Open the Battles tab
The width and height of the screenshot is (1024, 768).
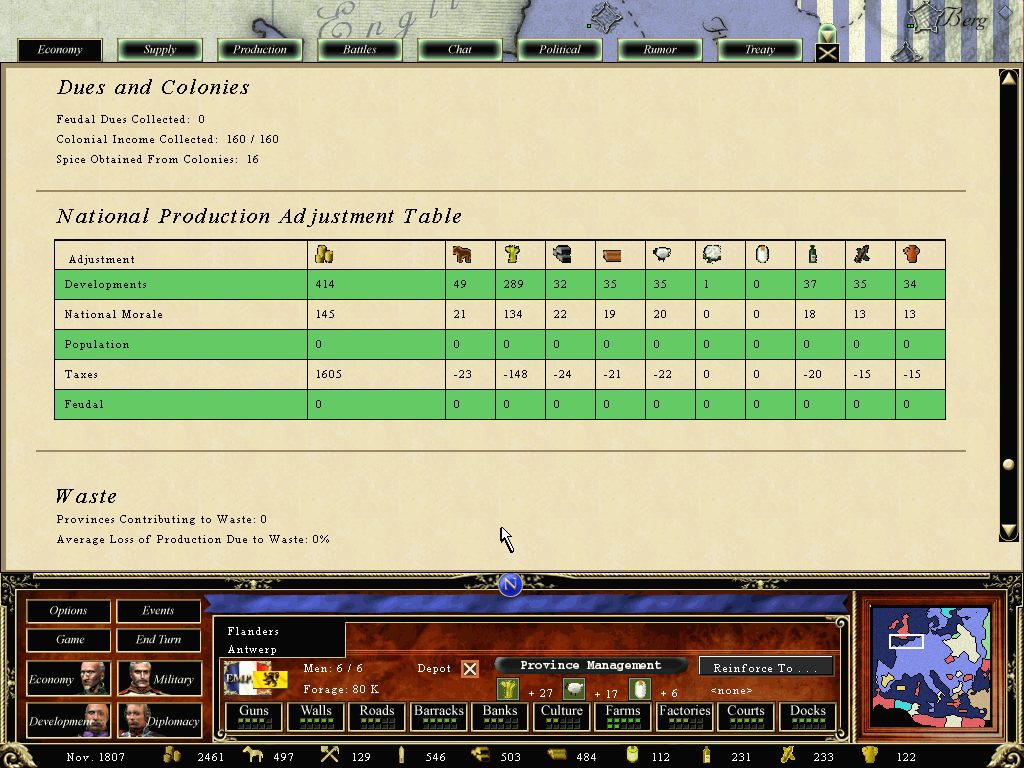(x=360, y=50)
